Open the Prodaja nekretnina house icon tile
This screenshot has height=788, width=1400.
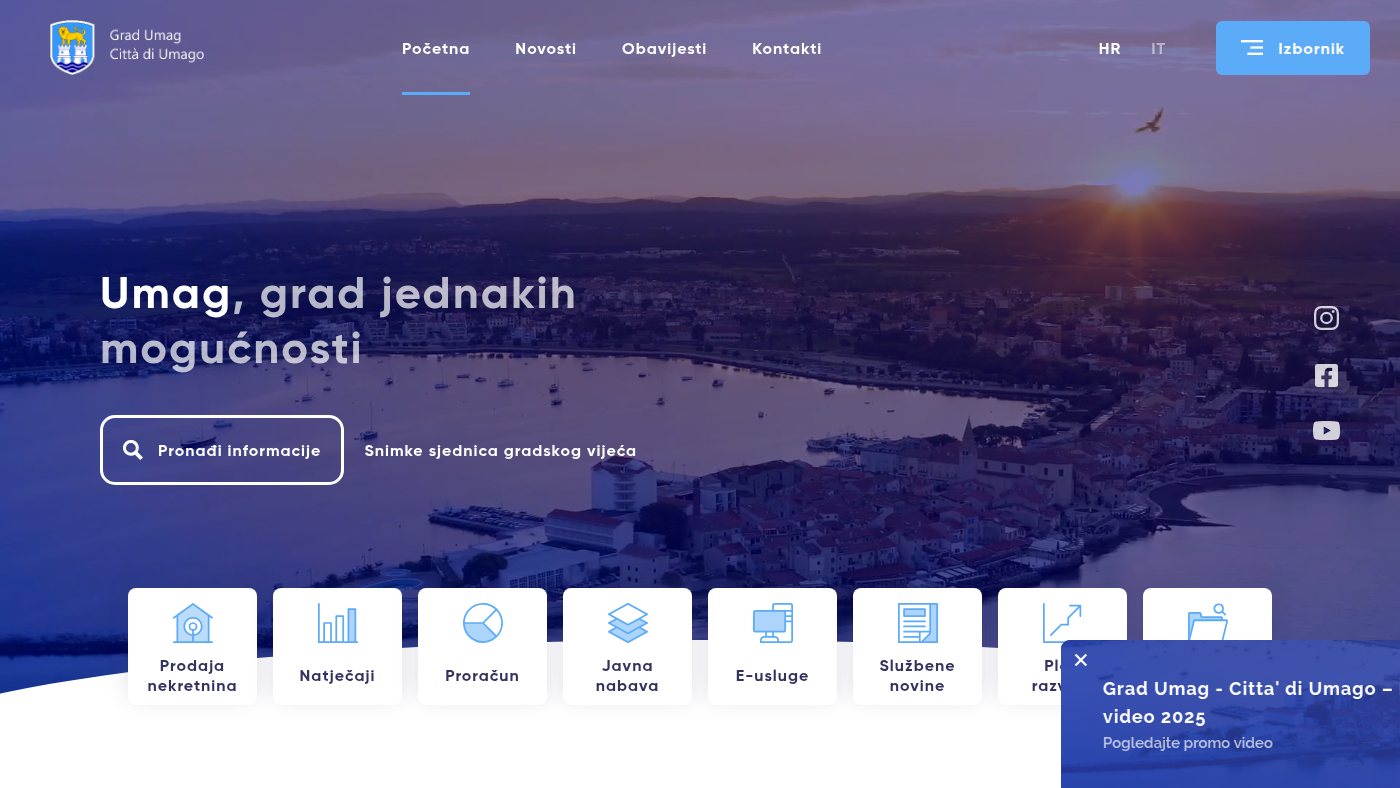tap(192, 646)
